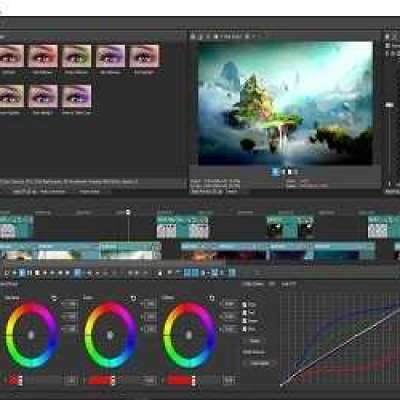
Task: Click the reset icon above the first color wheel
Action: (54, 298)
